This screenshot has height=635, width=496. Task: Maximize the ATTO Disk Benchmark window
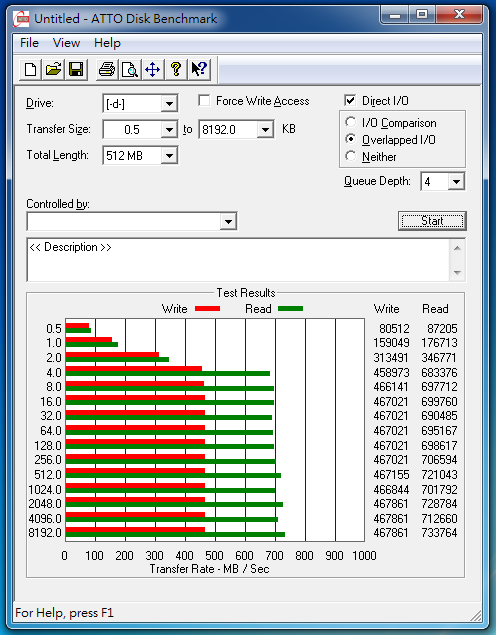pos(421,15)
